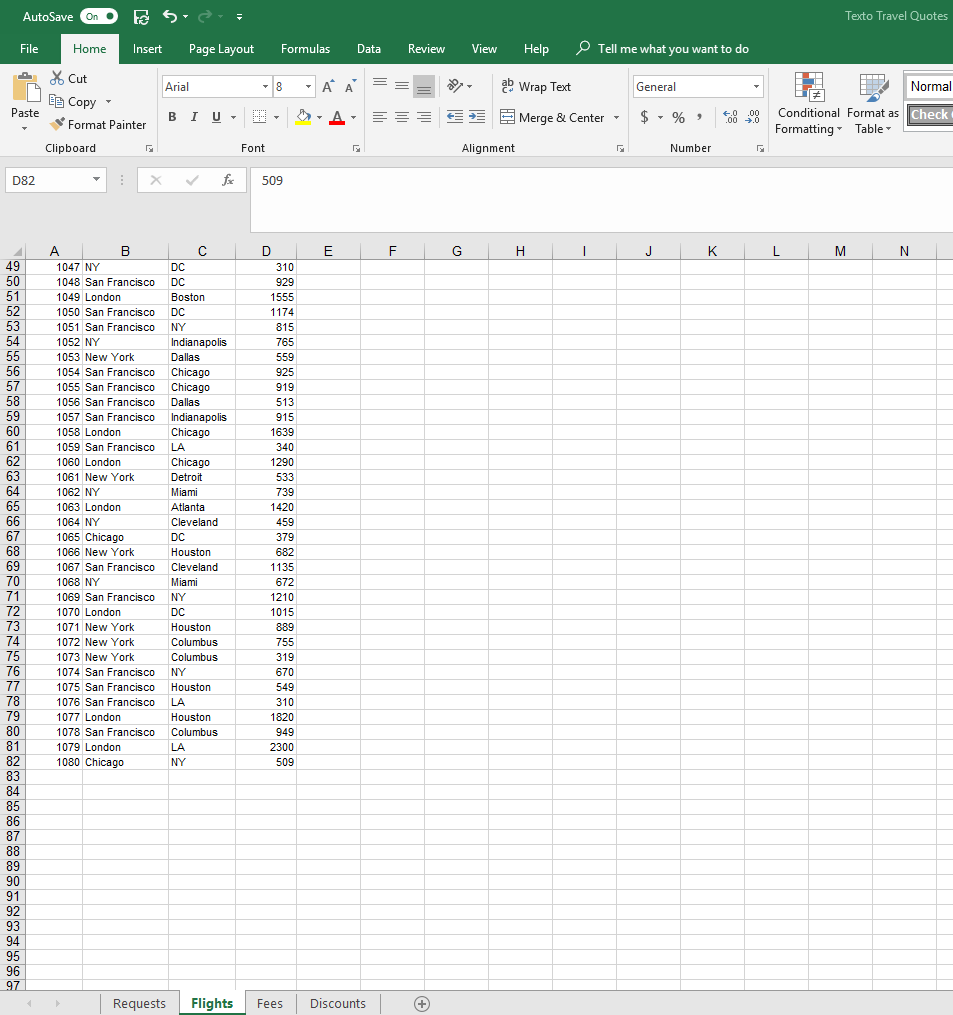Expand the Name Box dropdown arrow
The image size is (953, 1015).
click(x=96, y=179)
